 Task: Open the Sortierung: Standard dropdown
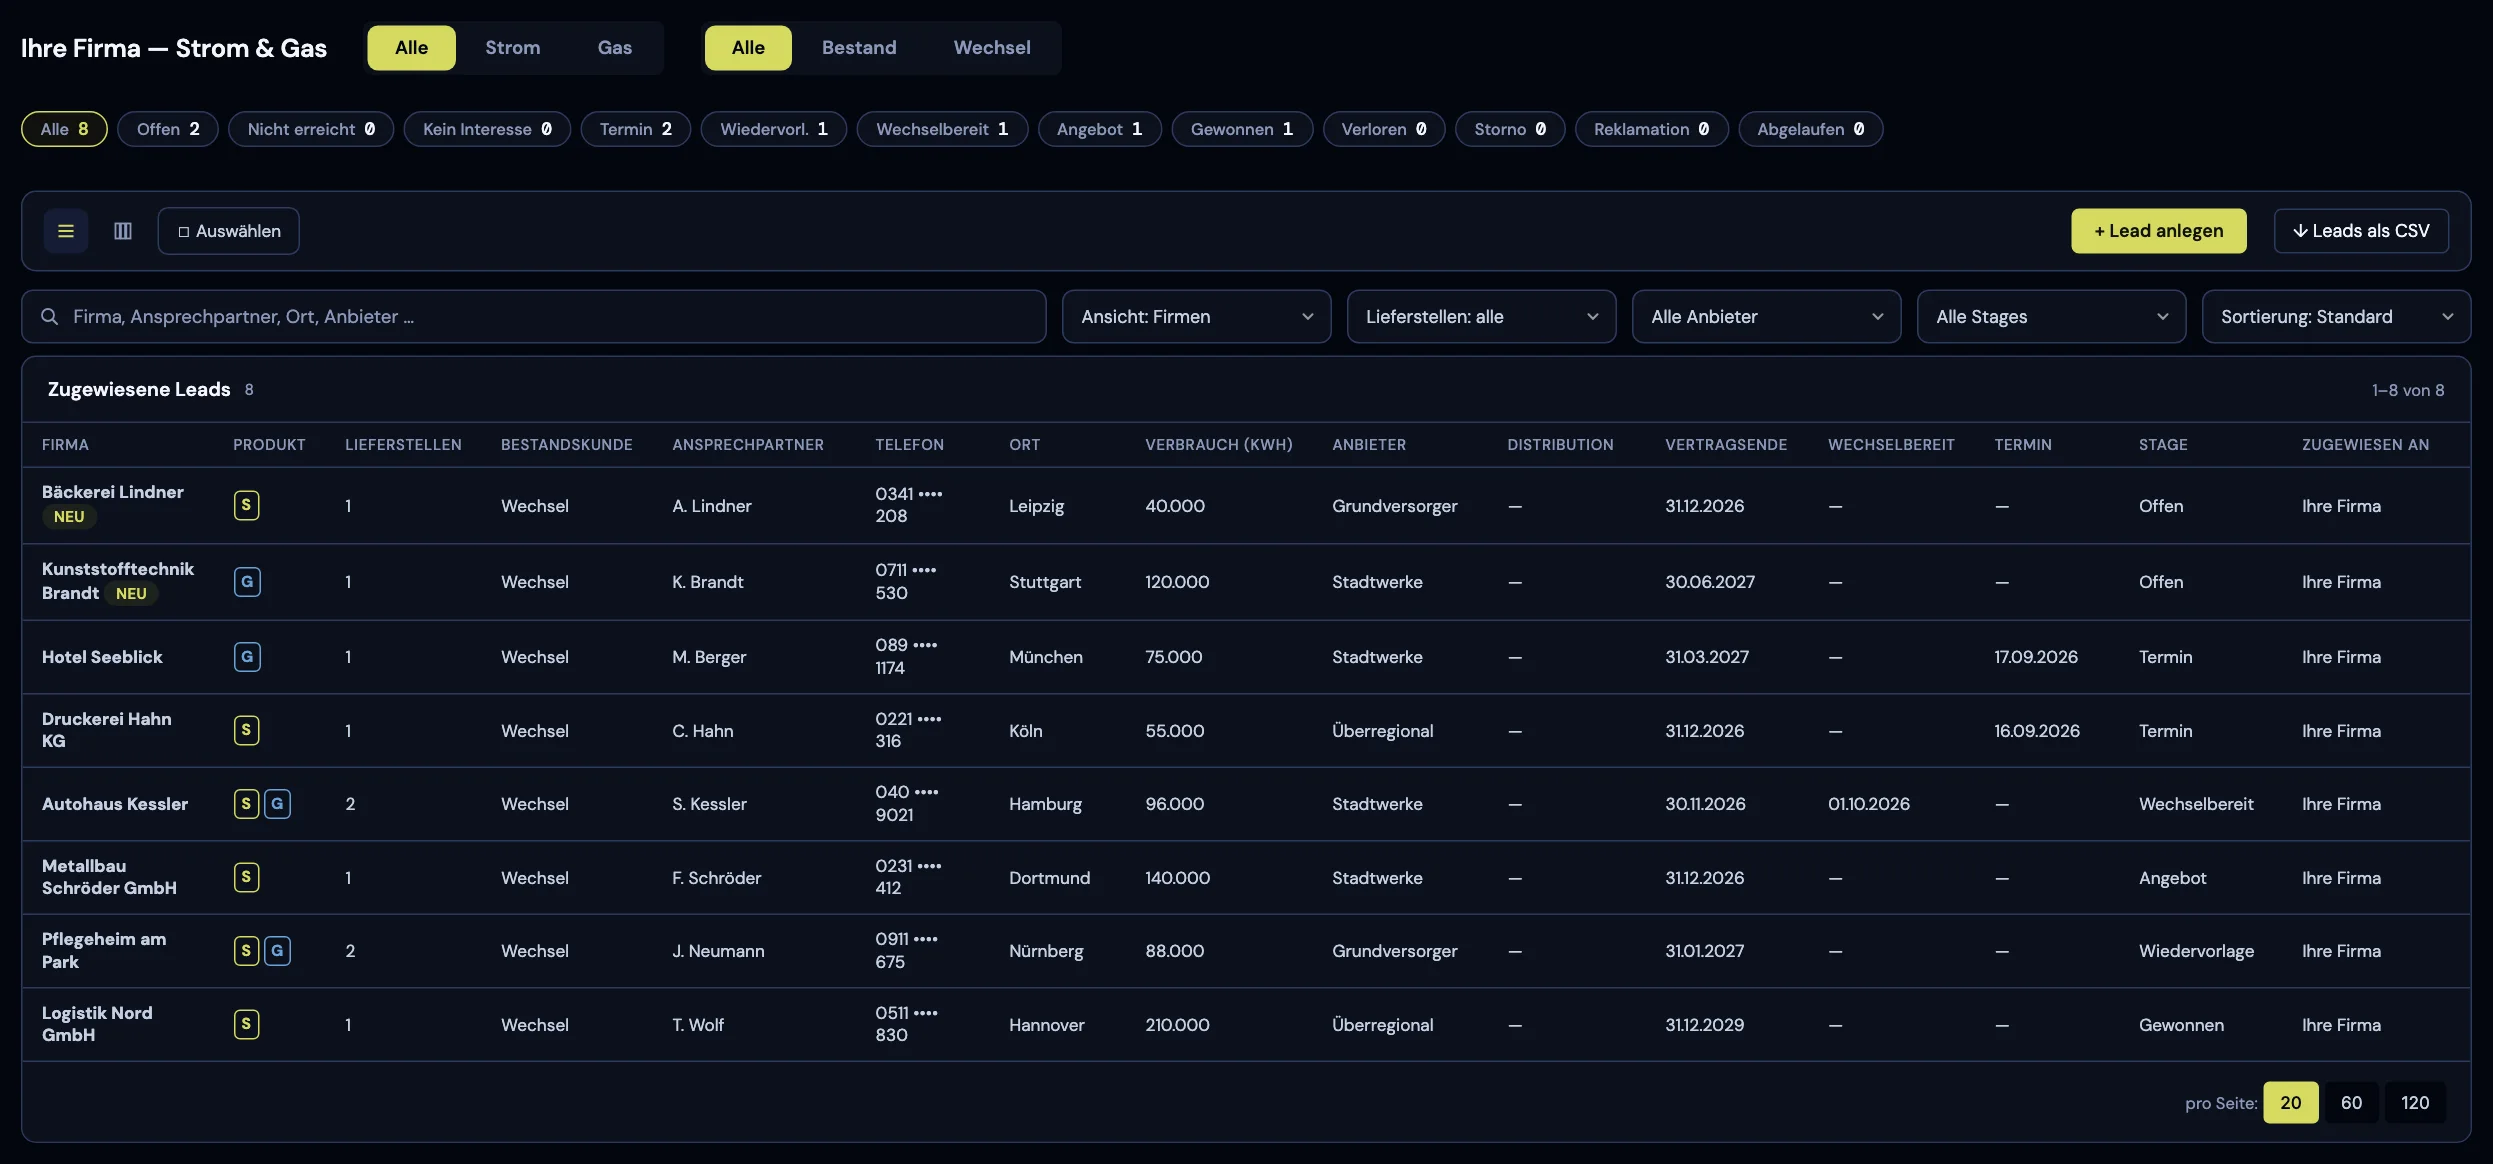2336,317
